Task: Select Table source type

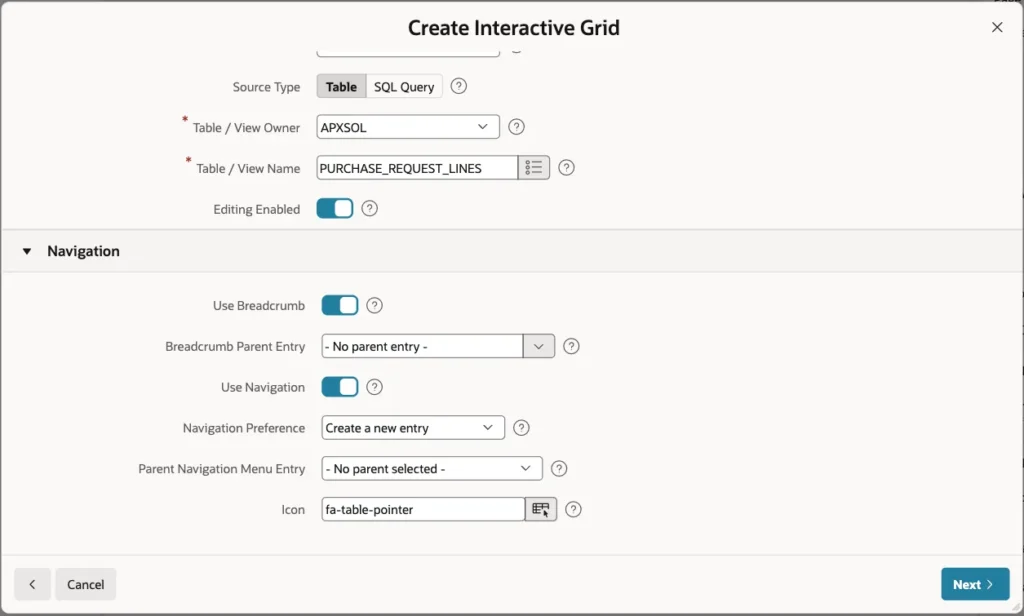Action: point(342,86)
